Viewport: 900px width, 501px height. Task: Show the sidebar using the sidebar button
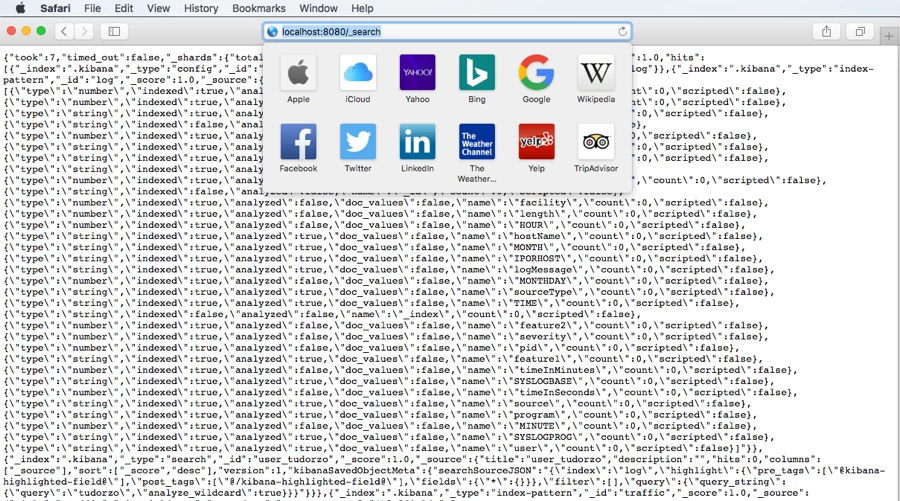click(114, 32)
